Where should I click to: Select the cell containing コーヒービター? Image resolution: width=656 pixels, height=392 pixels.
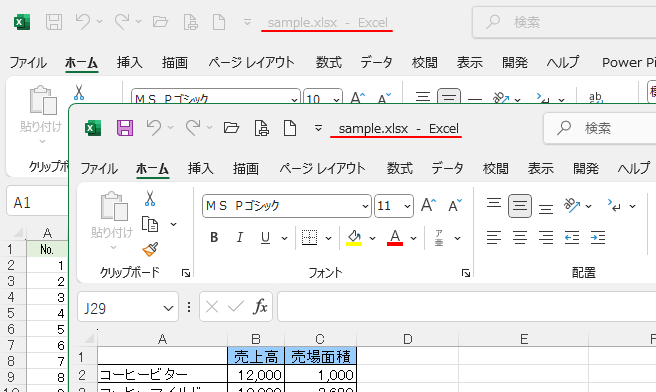click(163, 374)
